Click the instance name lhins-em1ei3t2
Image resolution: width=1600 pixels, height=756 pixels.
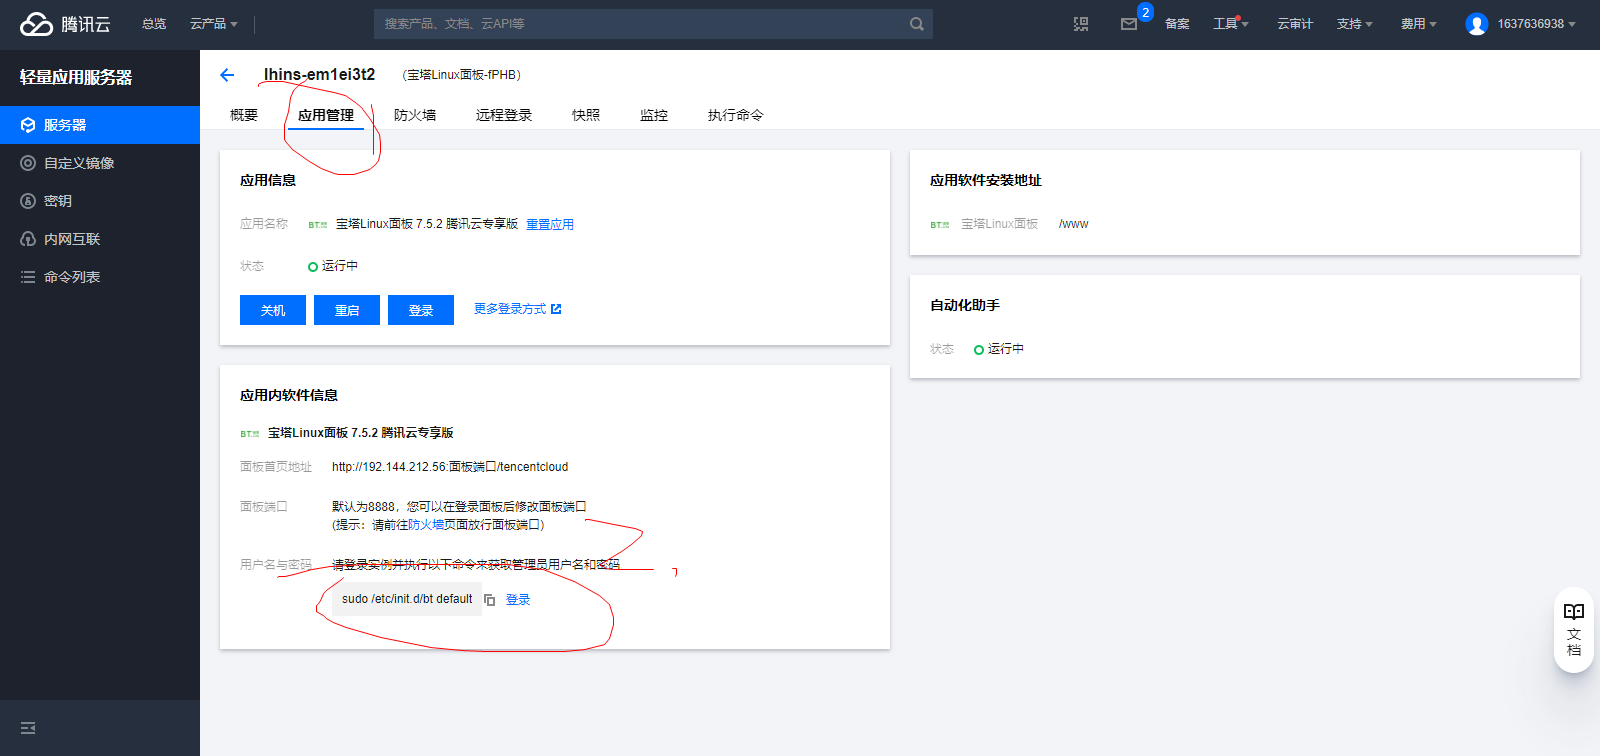(x=319, y=75)
